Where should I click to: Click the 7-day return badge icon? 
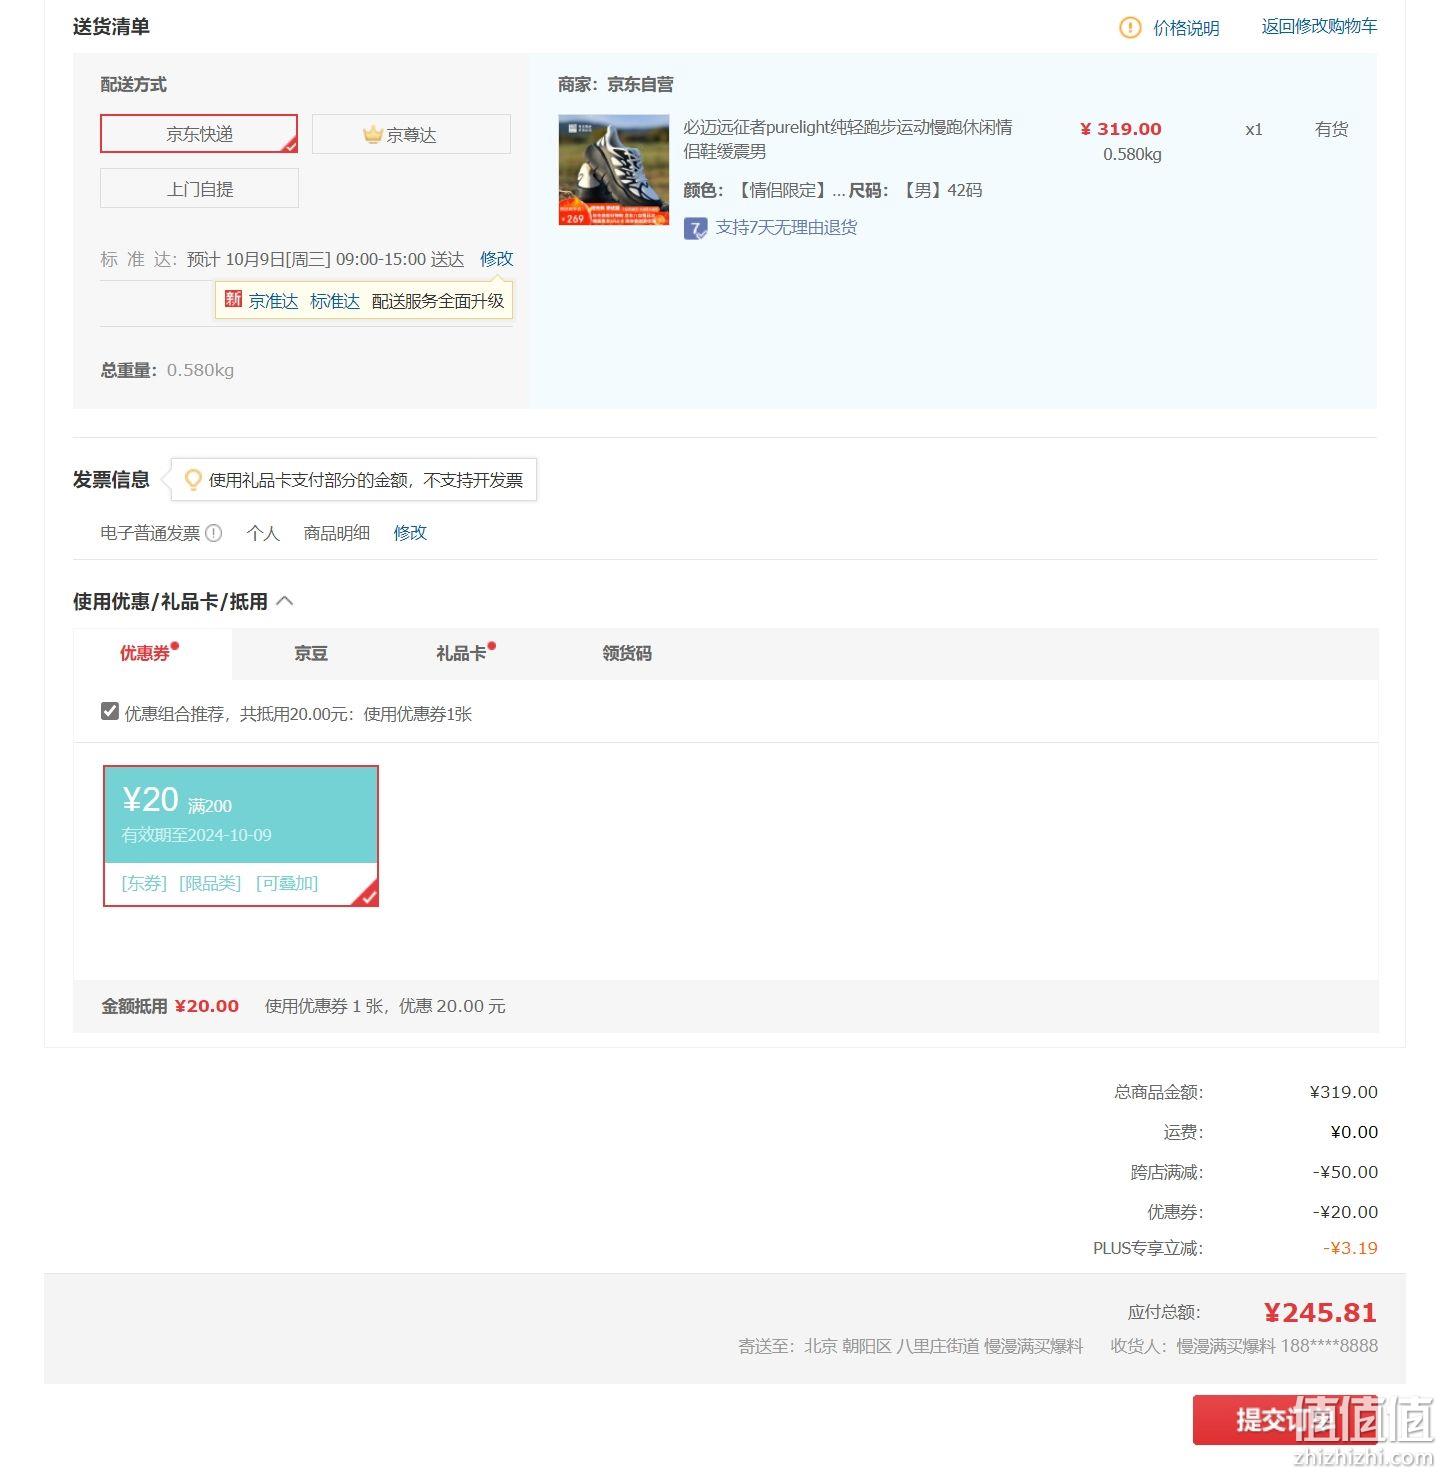(695, 229)
